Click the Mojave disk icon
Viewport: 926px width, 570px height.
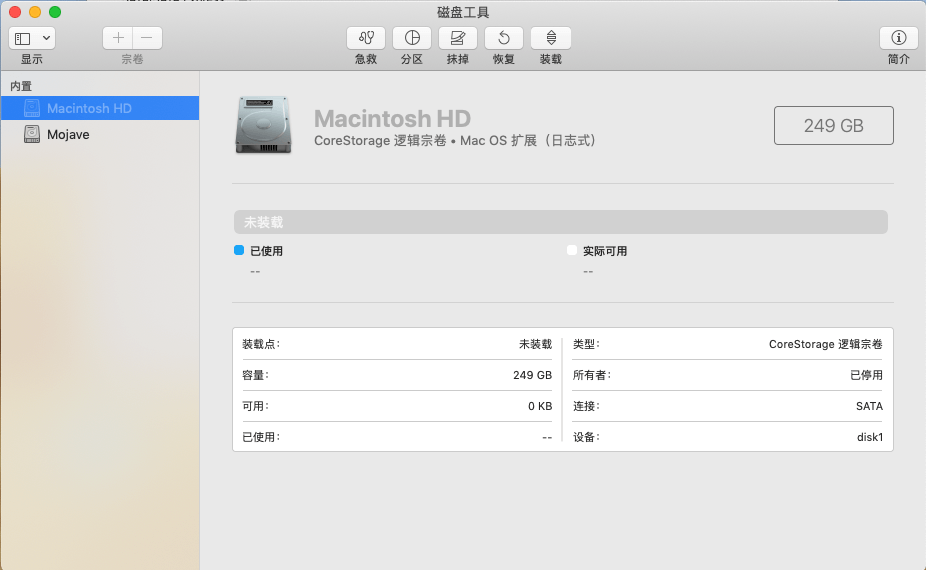tap(32, 134)
